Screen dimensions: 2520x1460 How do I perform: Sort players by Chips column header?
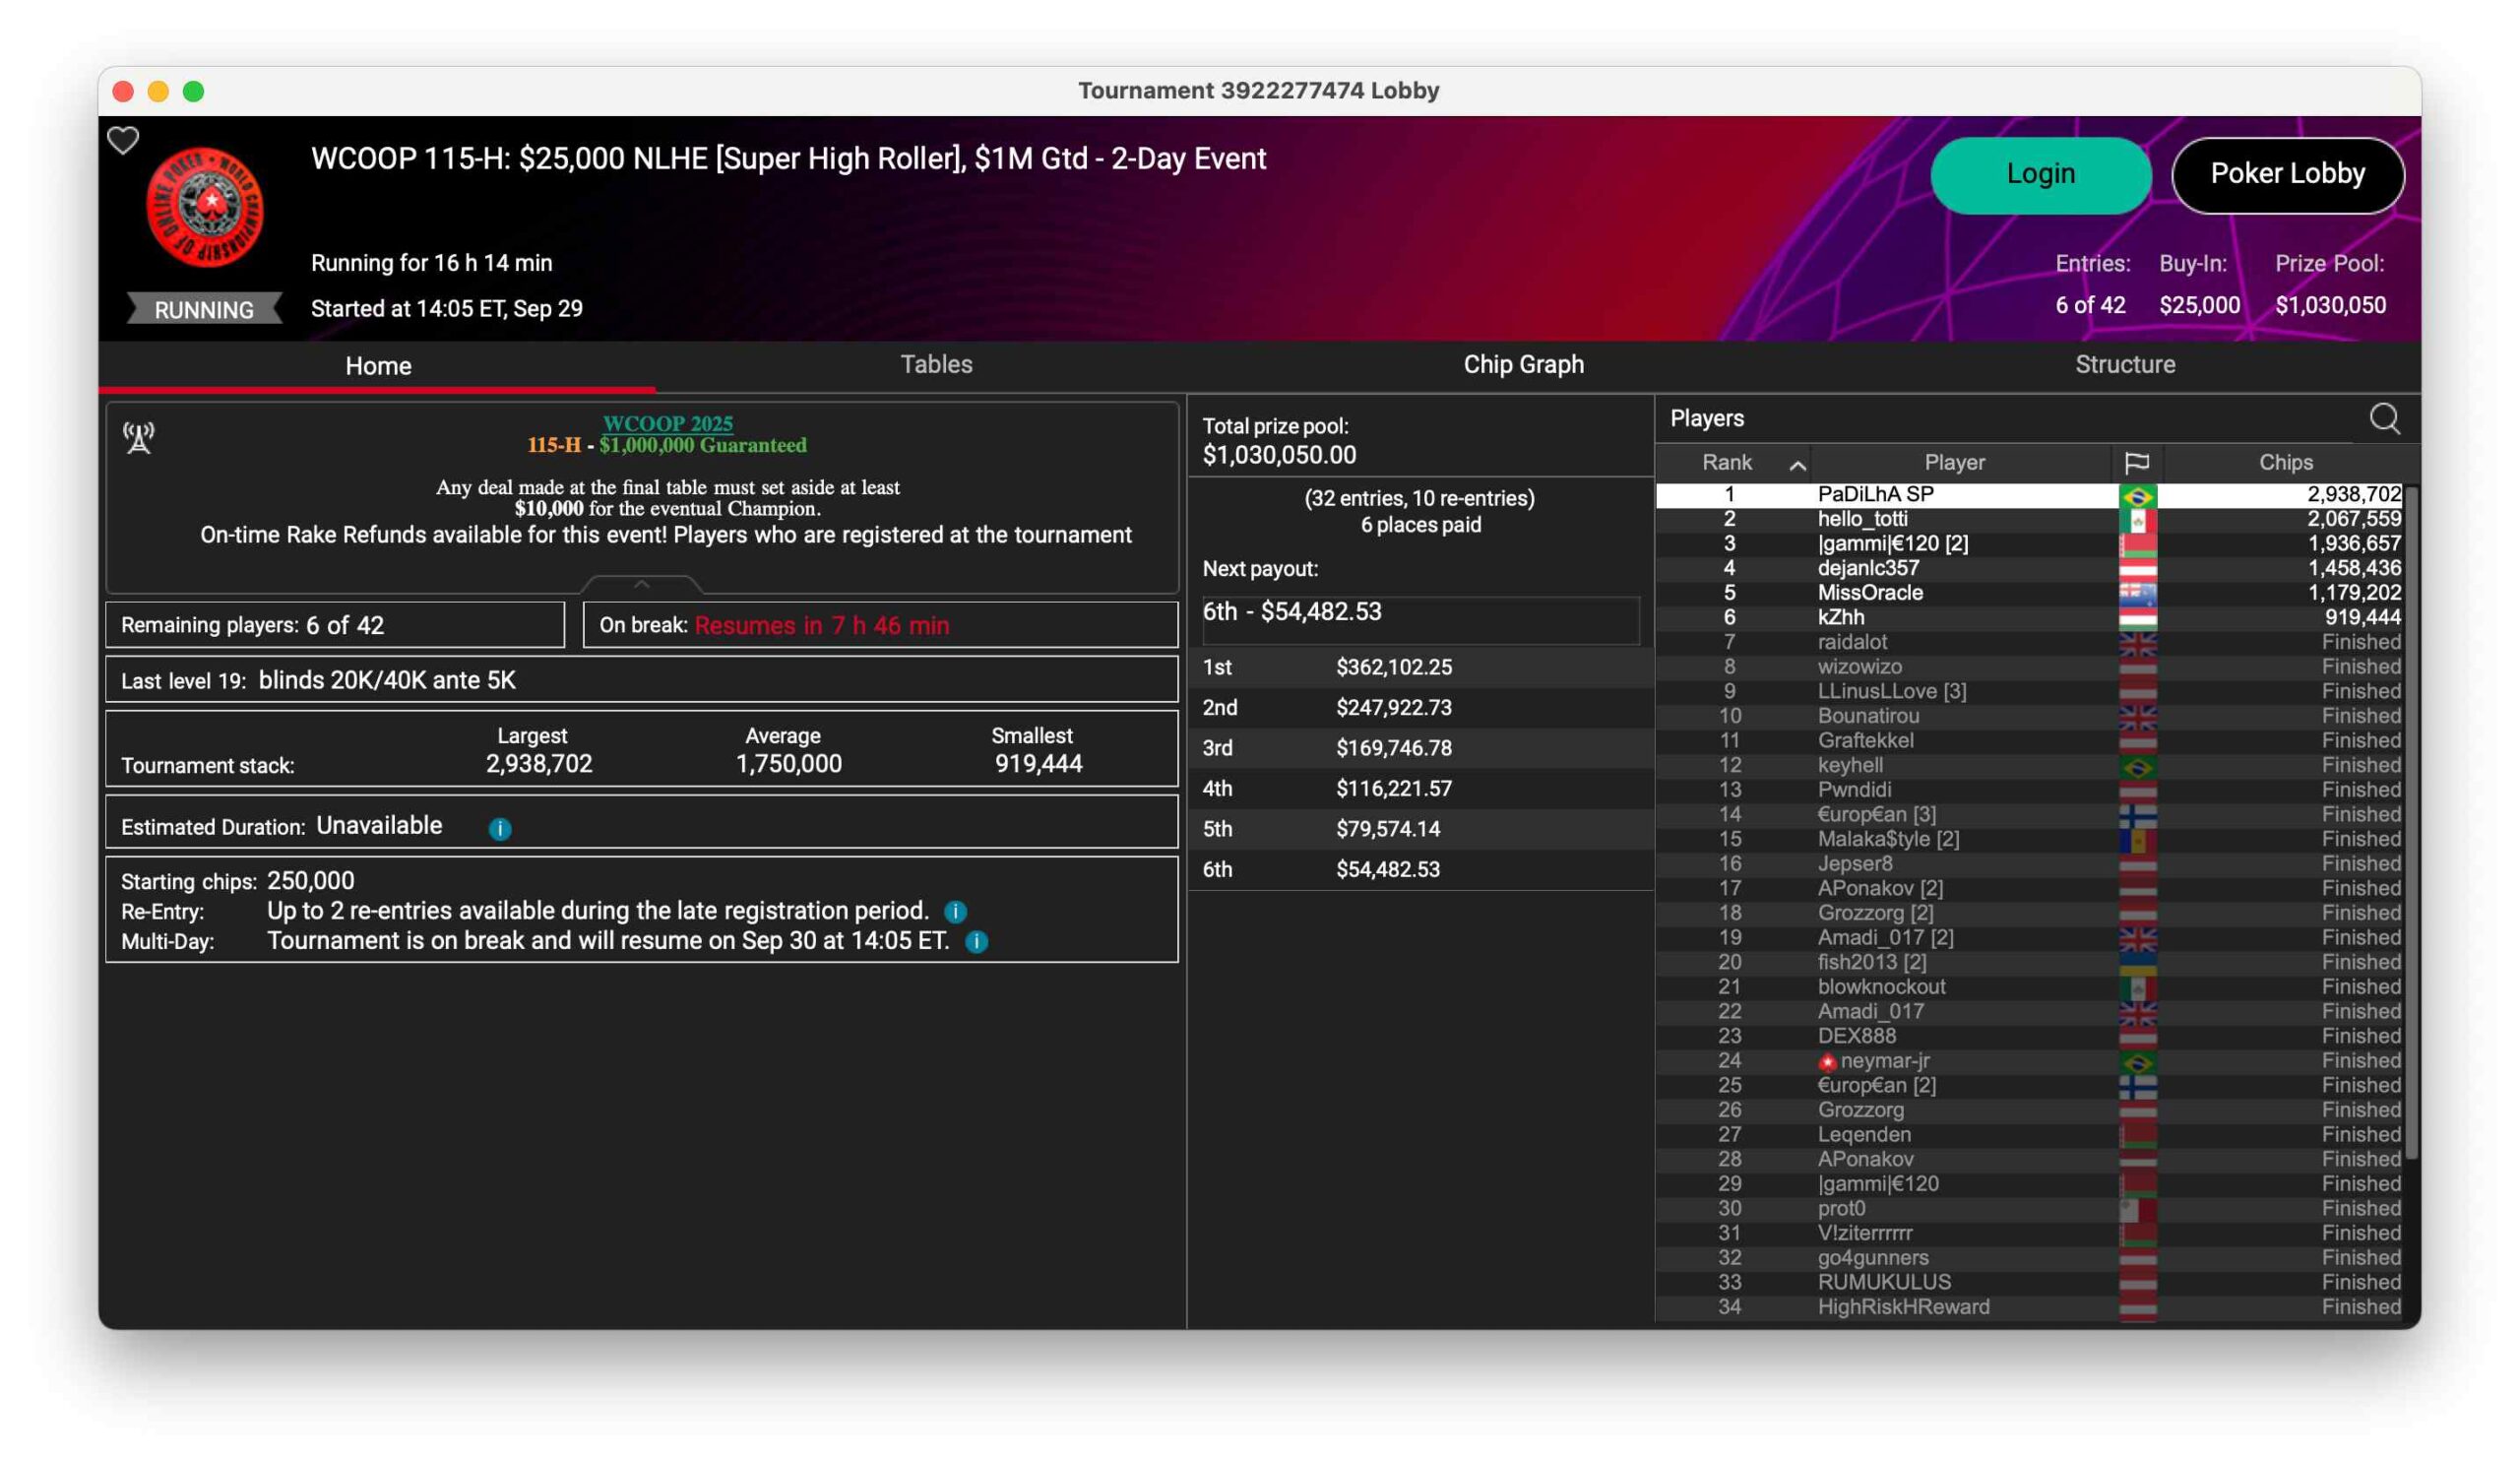2285,462
